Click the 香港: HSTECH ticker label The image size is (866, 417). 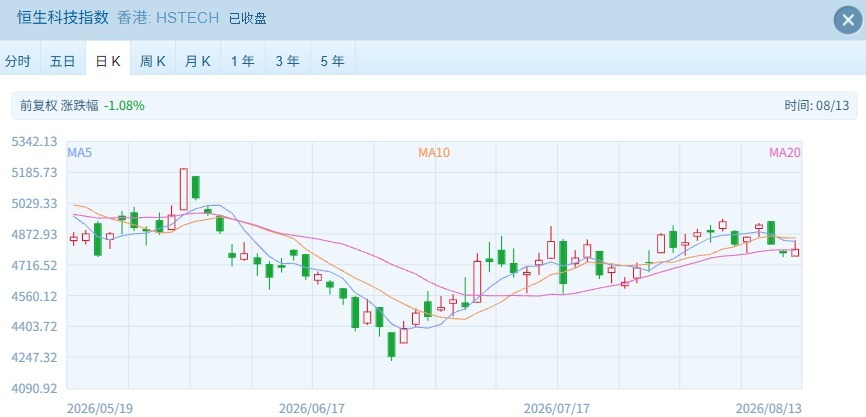168,18
